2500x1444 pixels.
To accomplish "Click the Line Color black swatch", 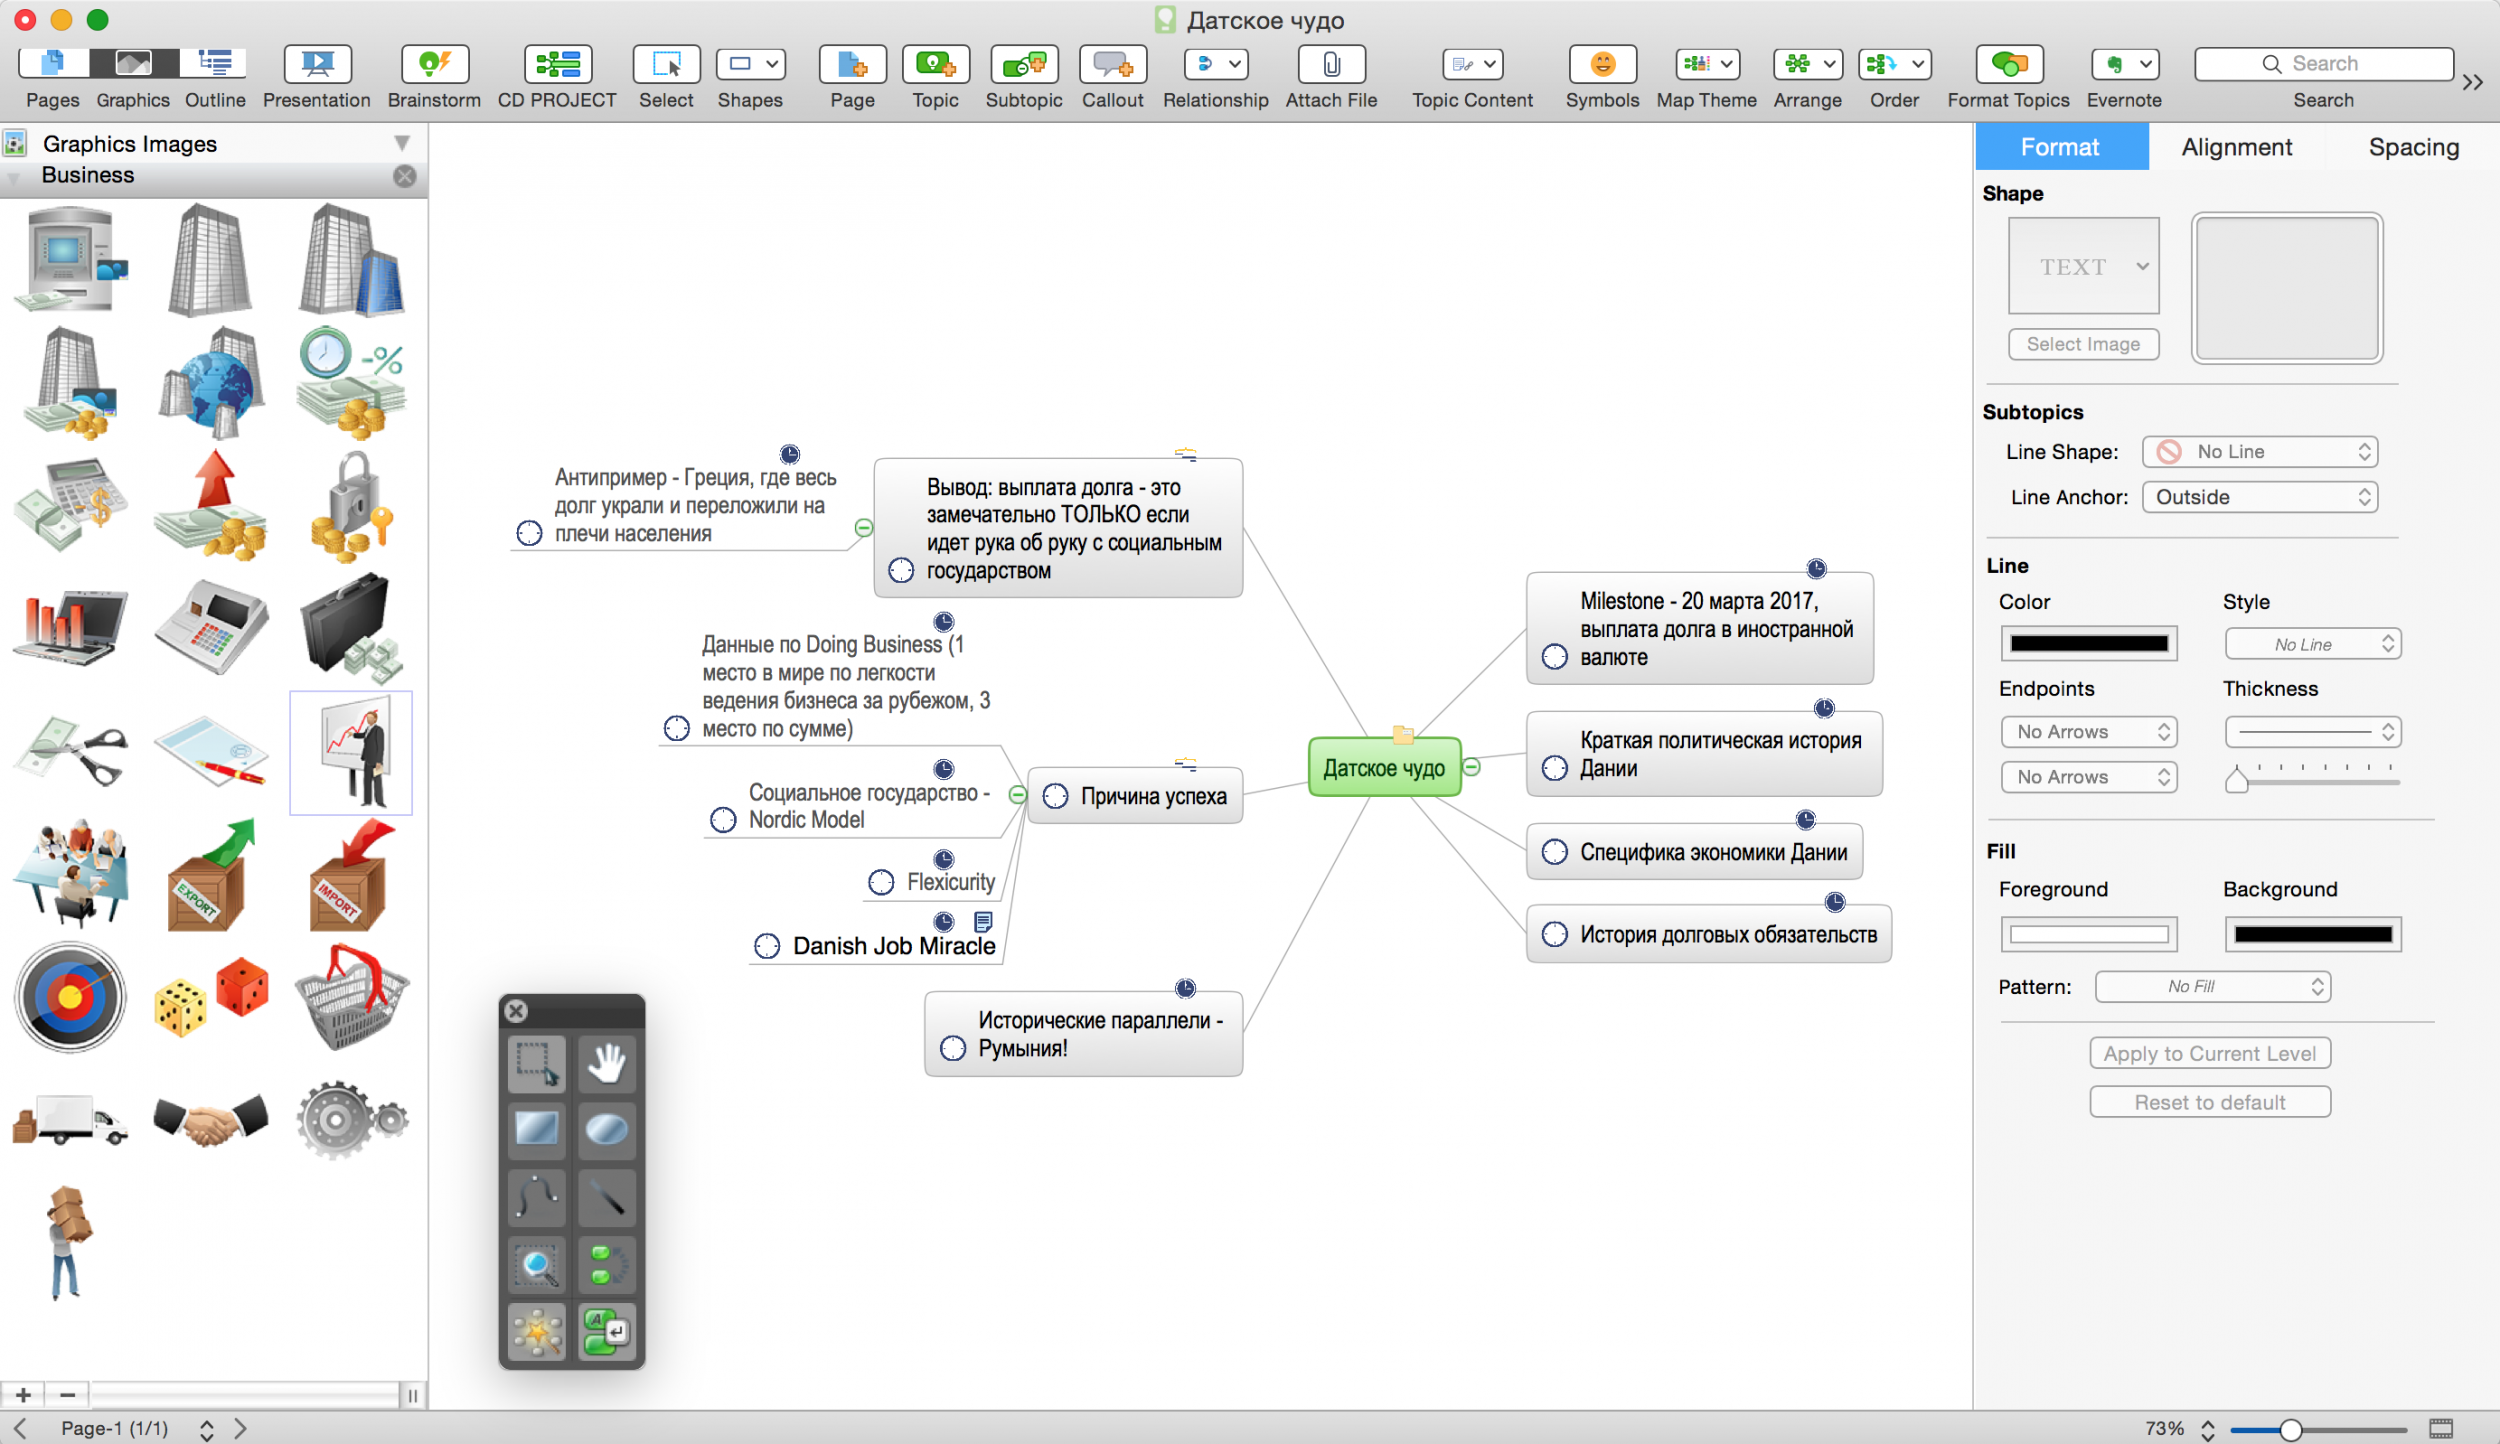I will [x=2088, y=643].
